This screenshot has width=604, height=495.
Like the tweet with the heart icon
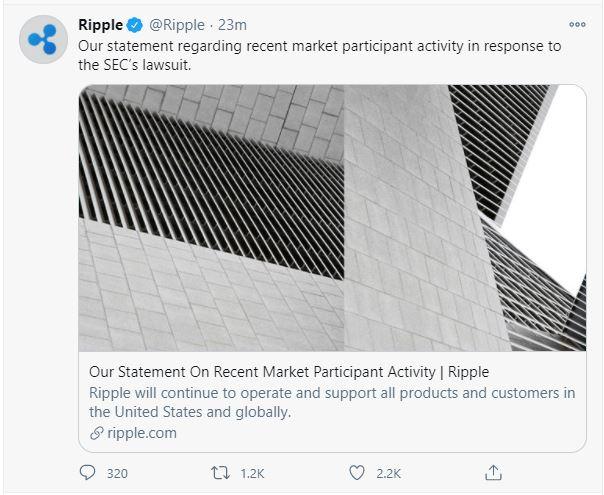click(357, 472)
